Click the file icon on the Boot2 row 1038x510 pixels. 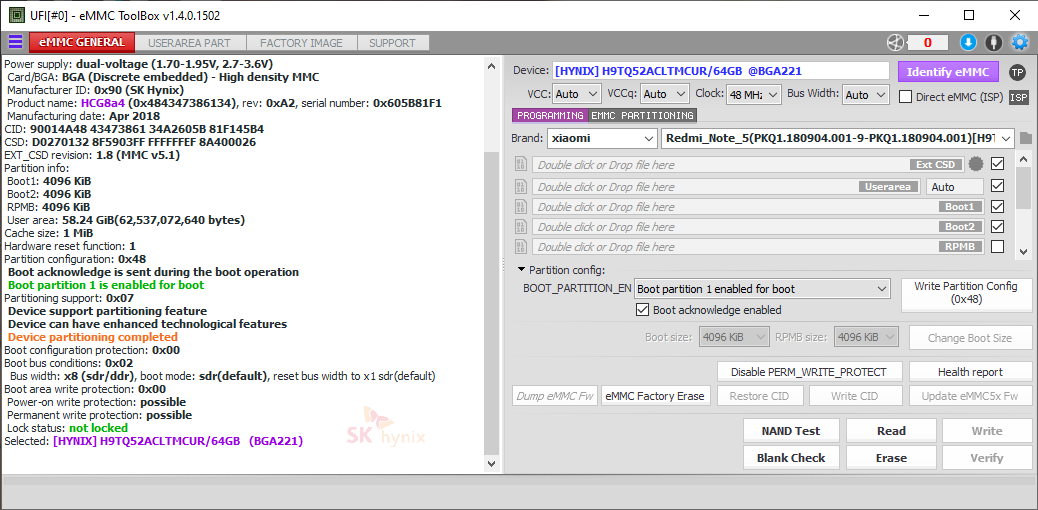tap(521, 227)
